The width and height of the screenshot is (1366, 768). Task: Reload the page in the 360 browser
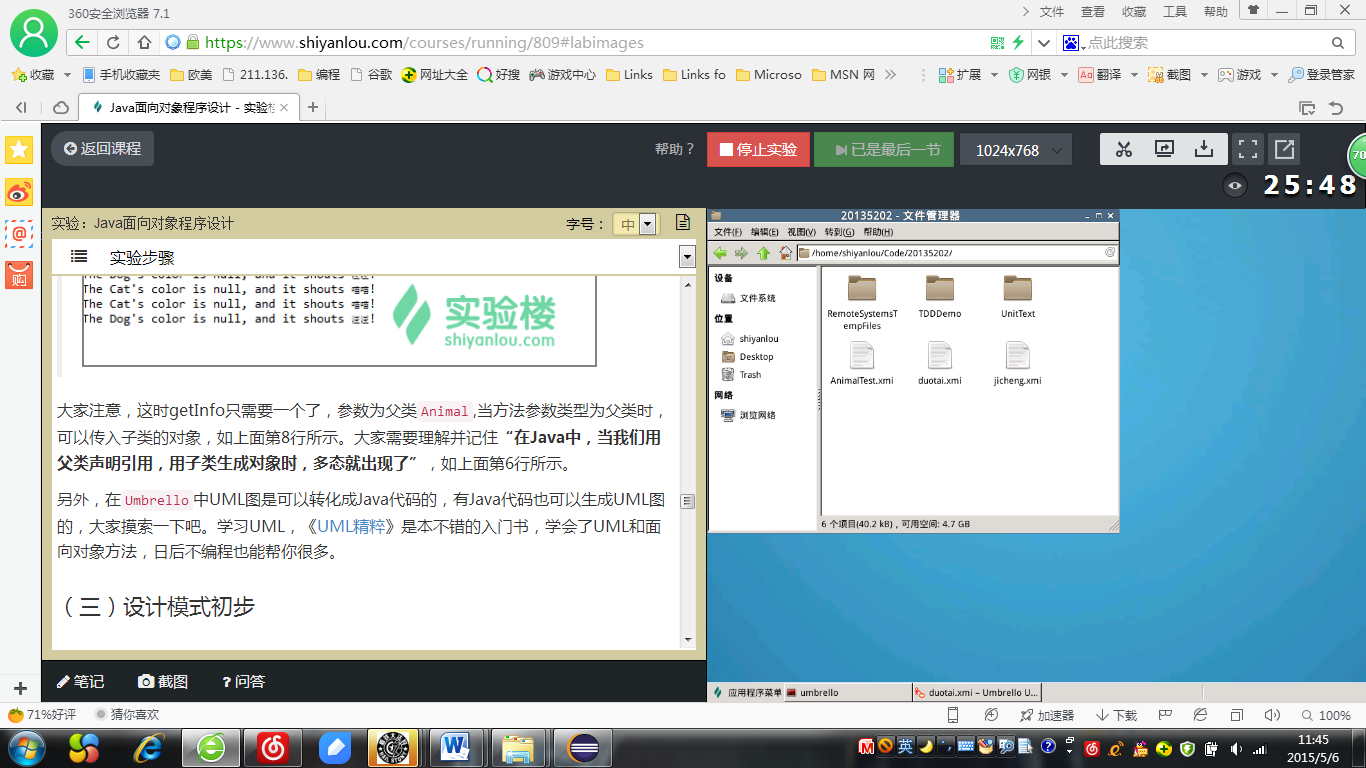tap(113, 43)
